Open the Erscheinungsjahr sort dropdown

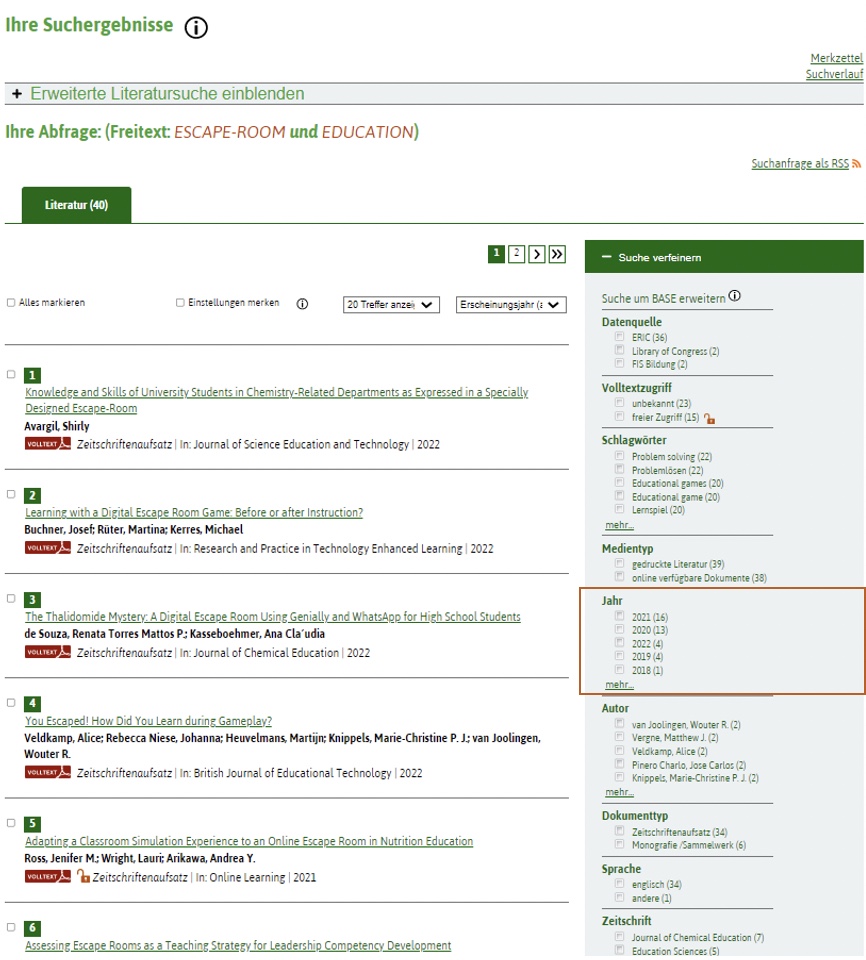click(x=510, y=304)
